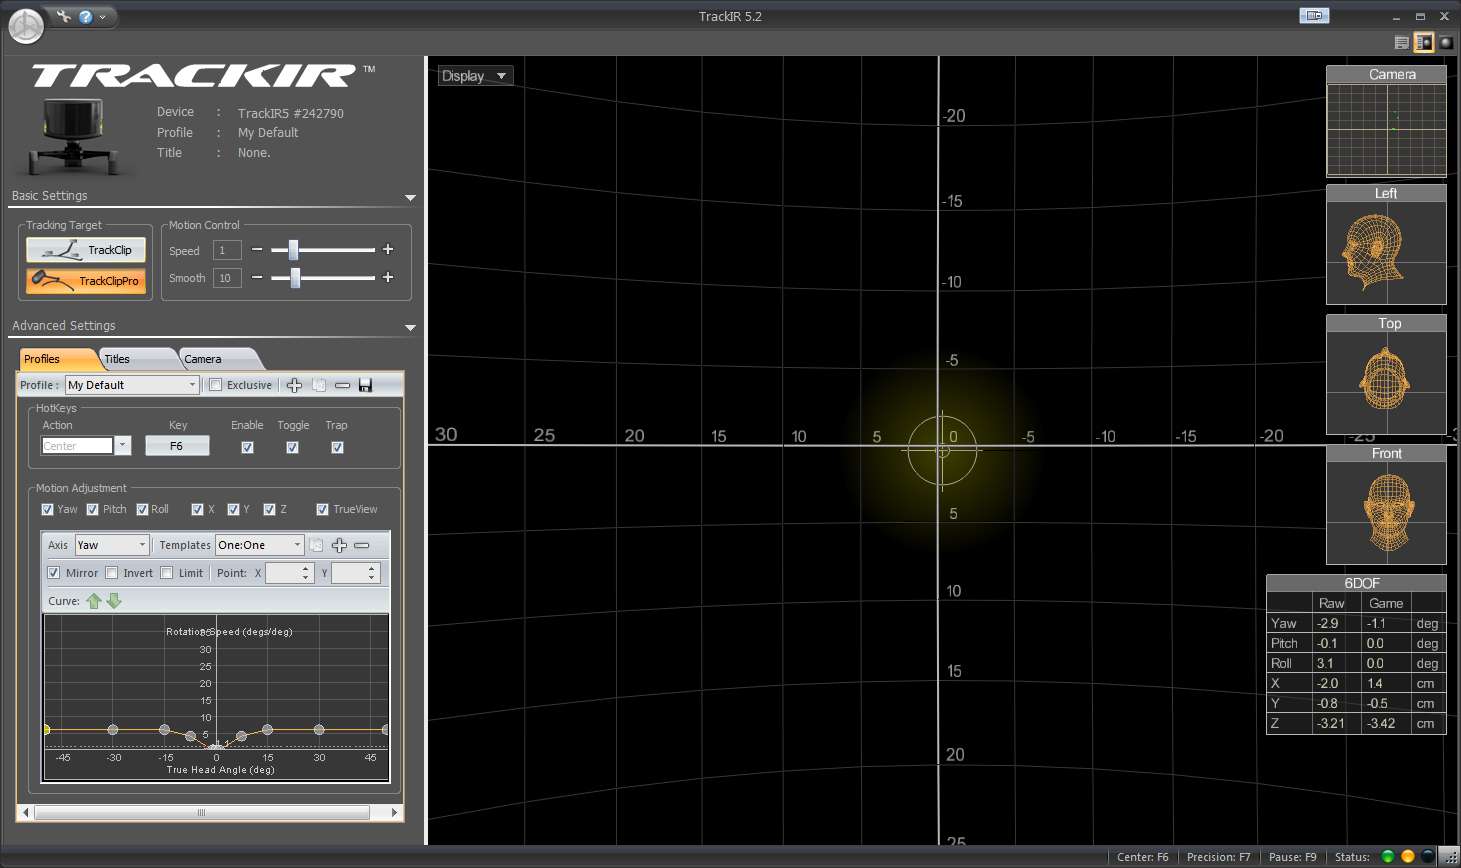Click the Smooth value input field

(x=227, y=278)
